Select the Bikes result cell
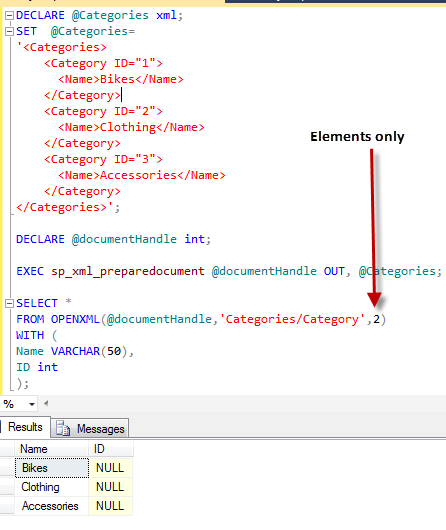Screen dimensions: 446x530 click(x=52, y=468)
